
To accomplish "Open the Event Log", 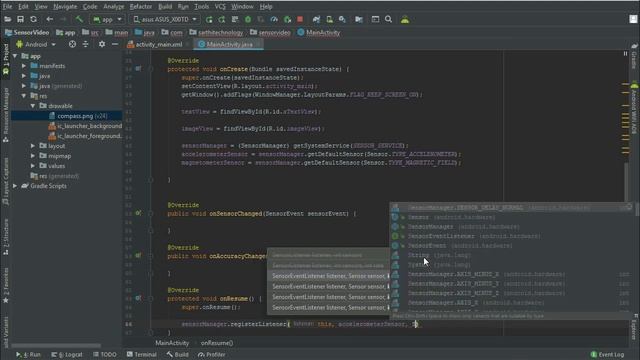I will point(608,355).
